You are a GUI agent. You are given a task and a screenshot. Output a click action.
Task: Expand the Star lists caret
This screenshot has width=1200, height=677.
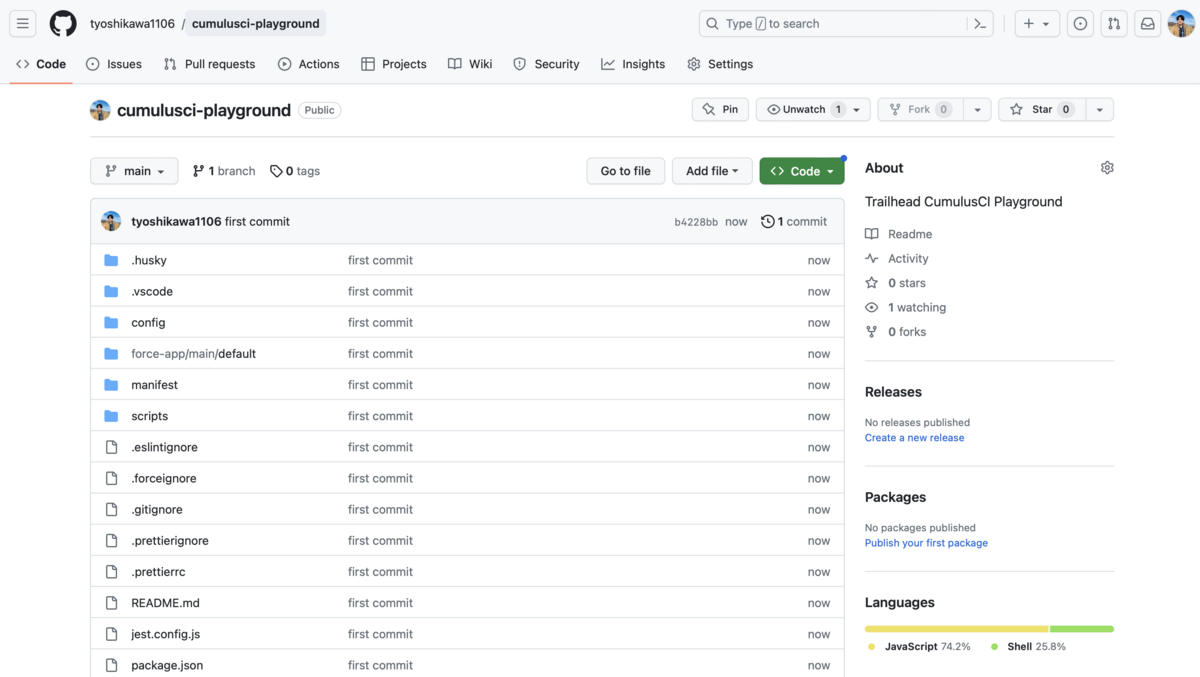click(1099, 109)
